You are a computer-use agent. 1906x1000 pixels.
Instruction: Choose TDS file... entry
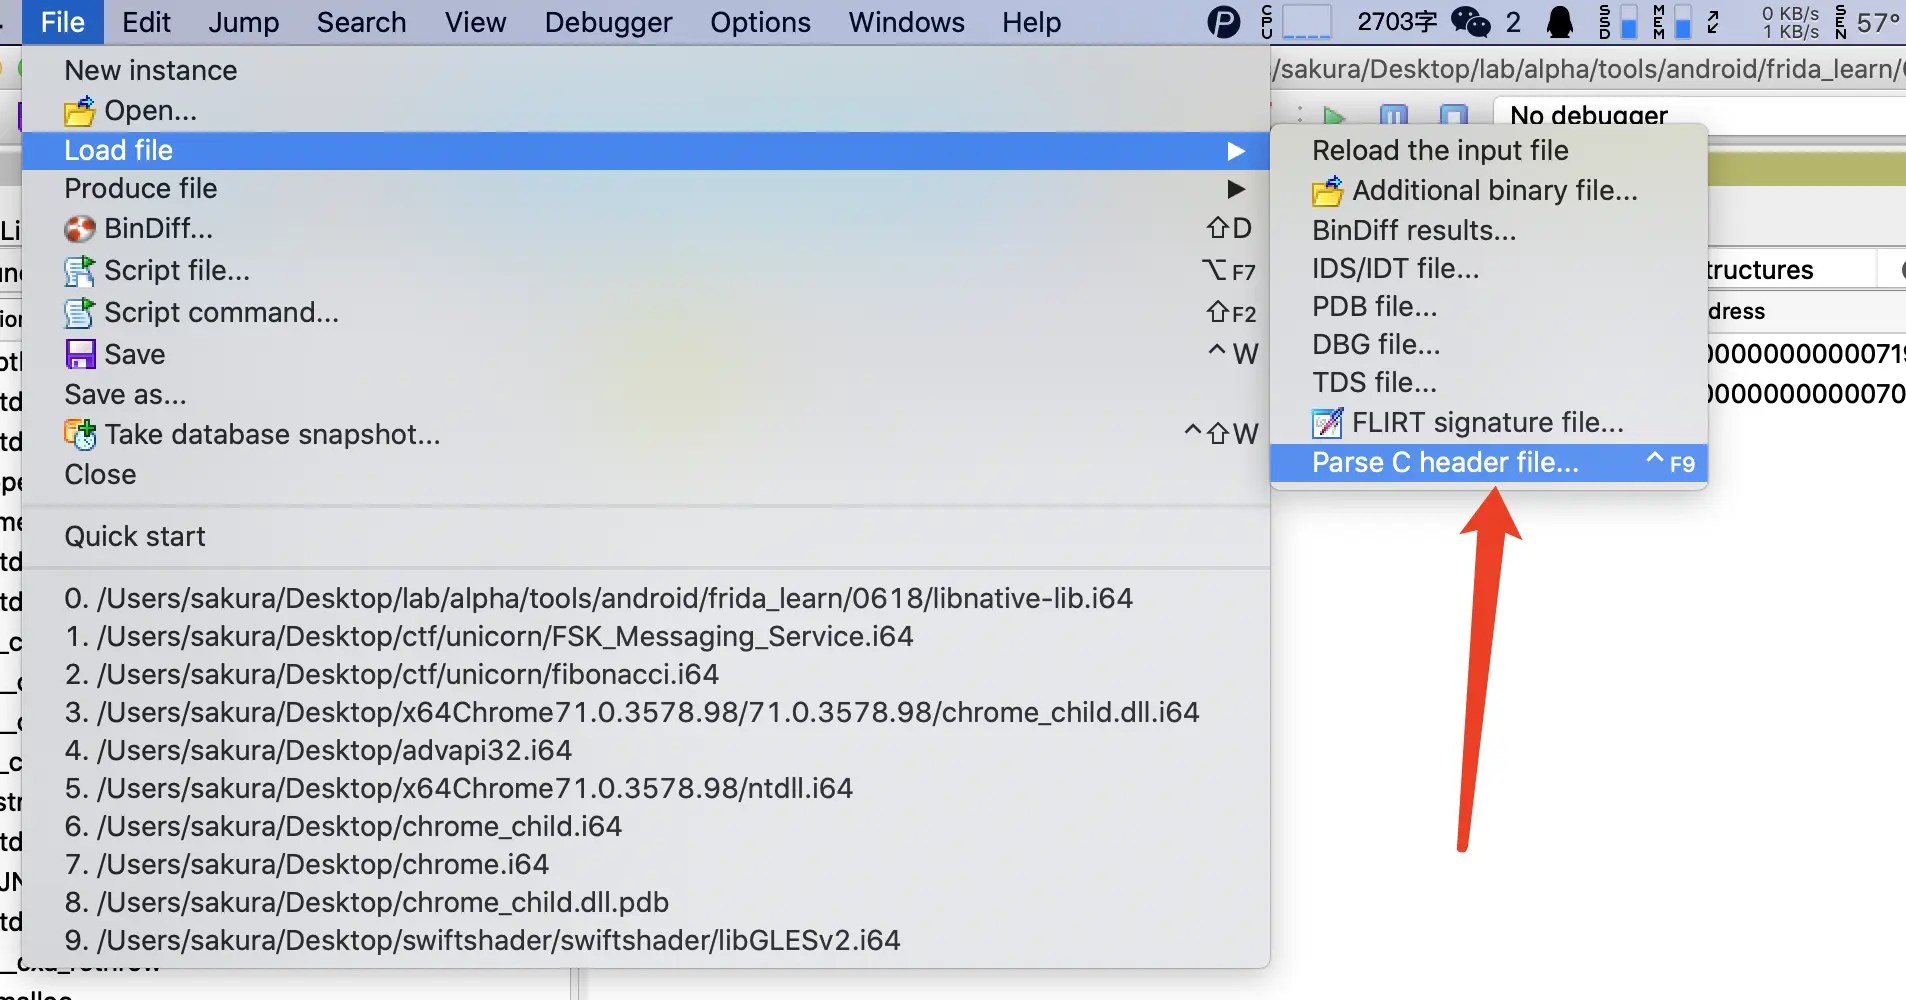click(x=1489, y=383)
